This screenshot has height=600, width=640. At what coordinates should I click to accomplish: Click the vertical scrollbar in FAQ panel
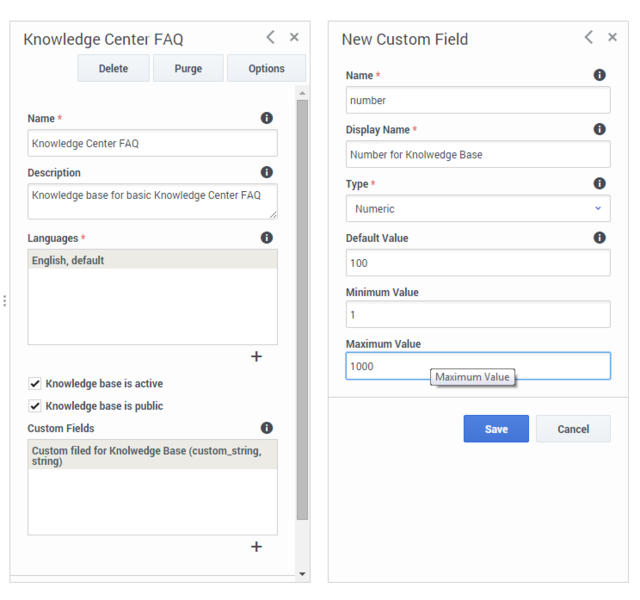[x=302, y=309]
